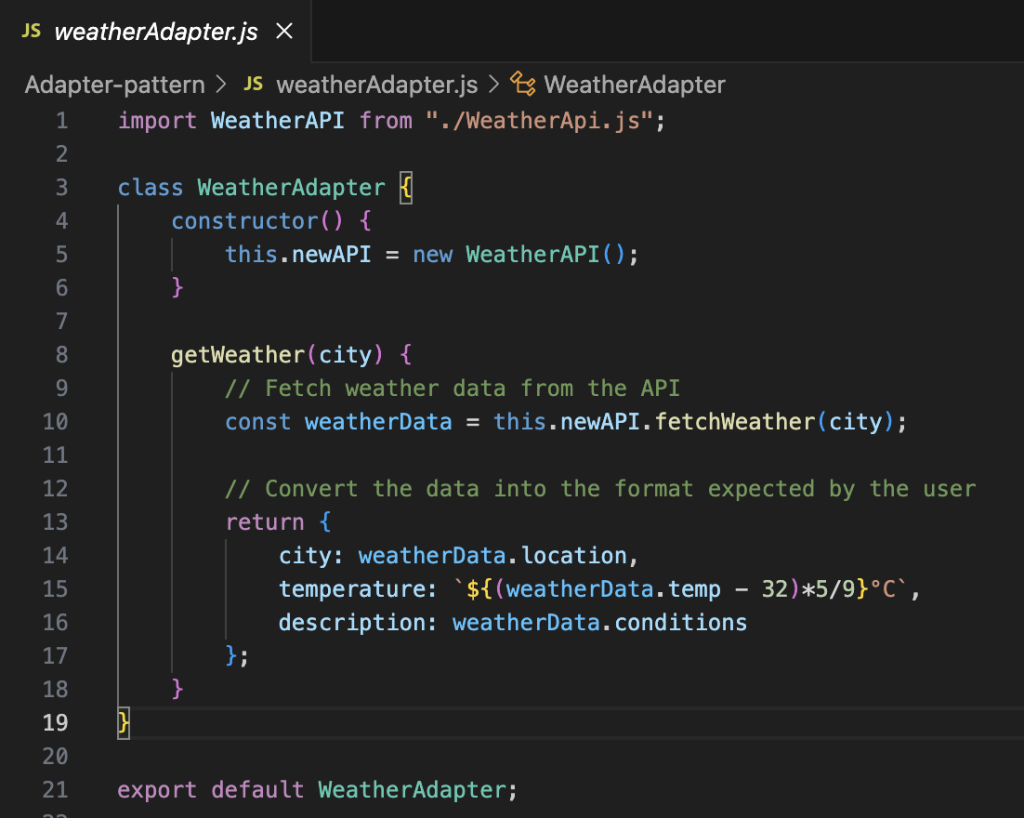Click weatherData.conditions on line 16

coord(600,623)
